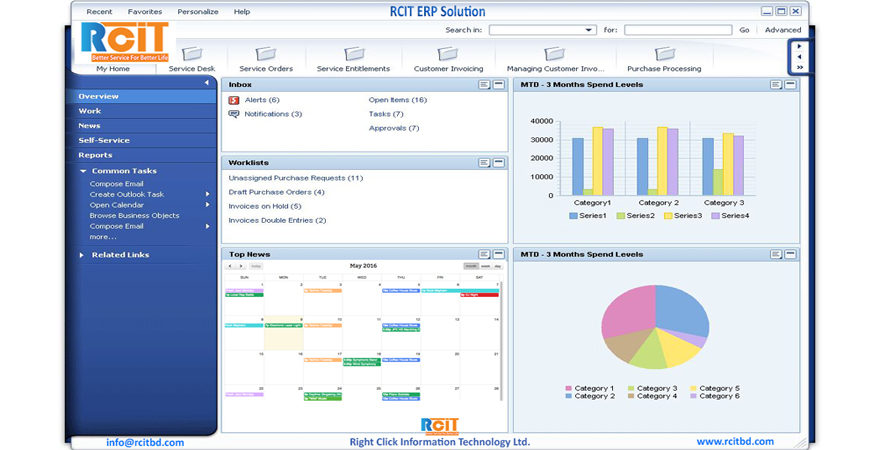Select Self-Service in the sidebar

tap(141, 140)
